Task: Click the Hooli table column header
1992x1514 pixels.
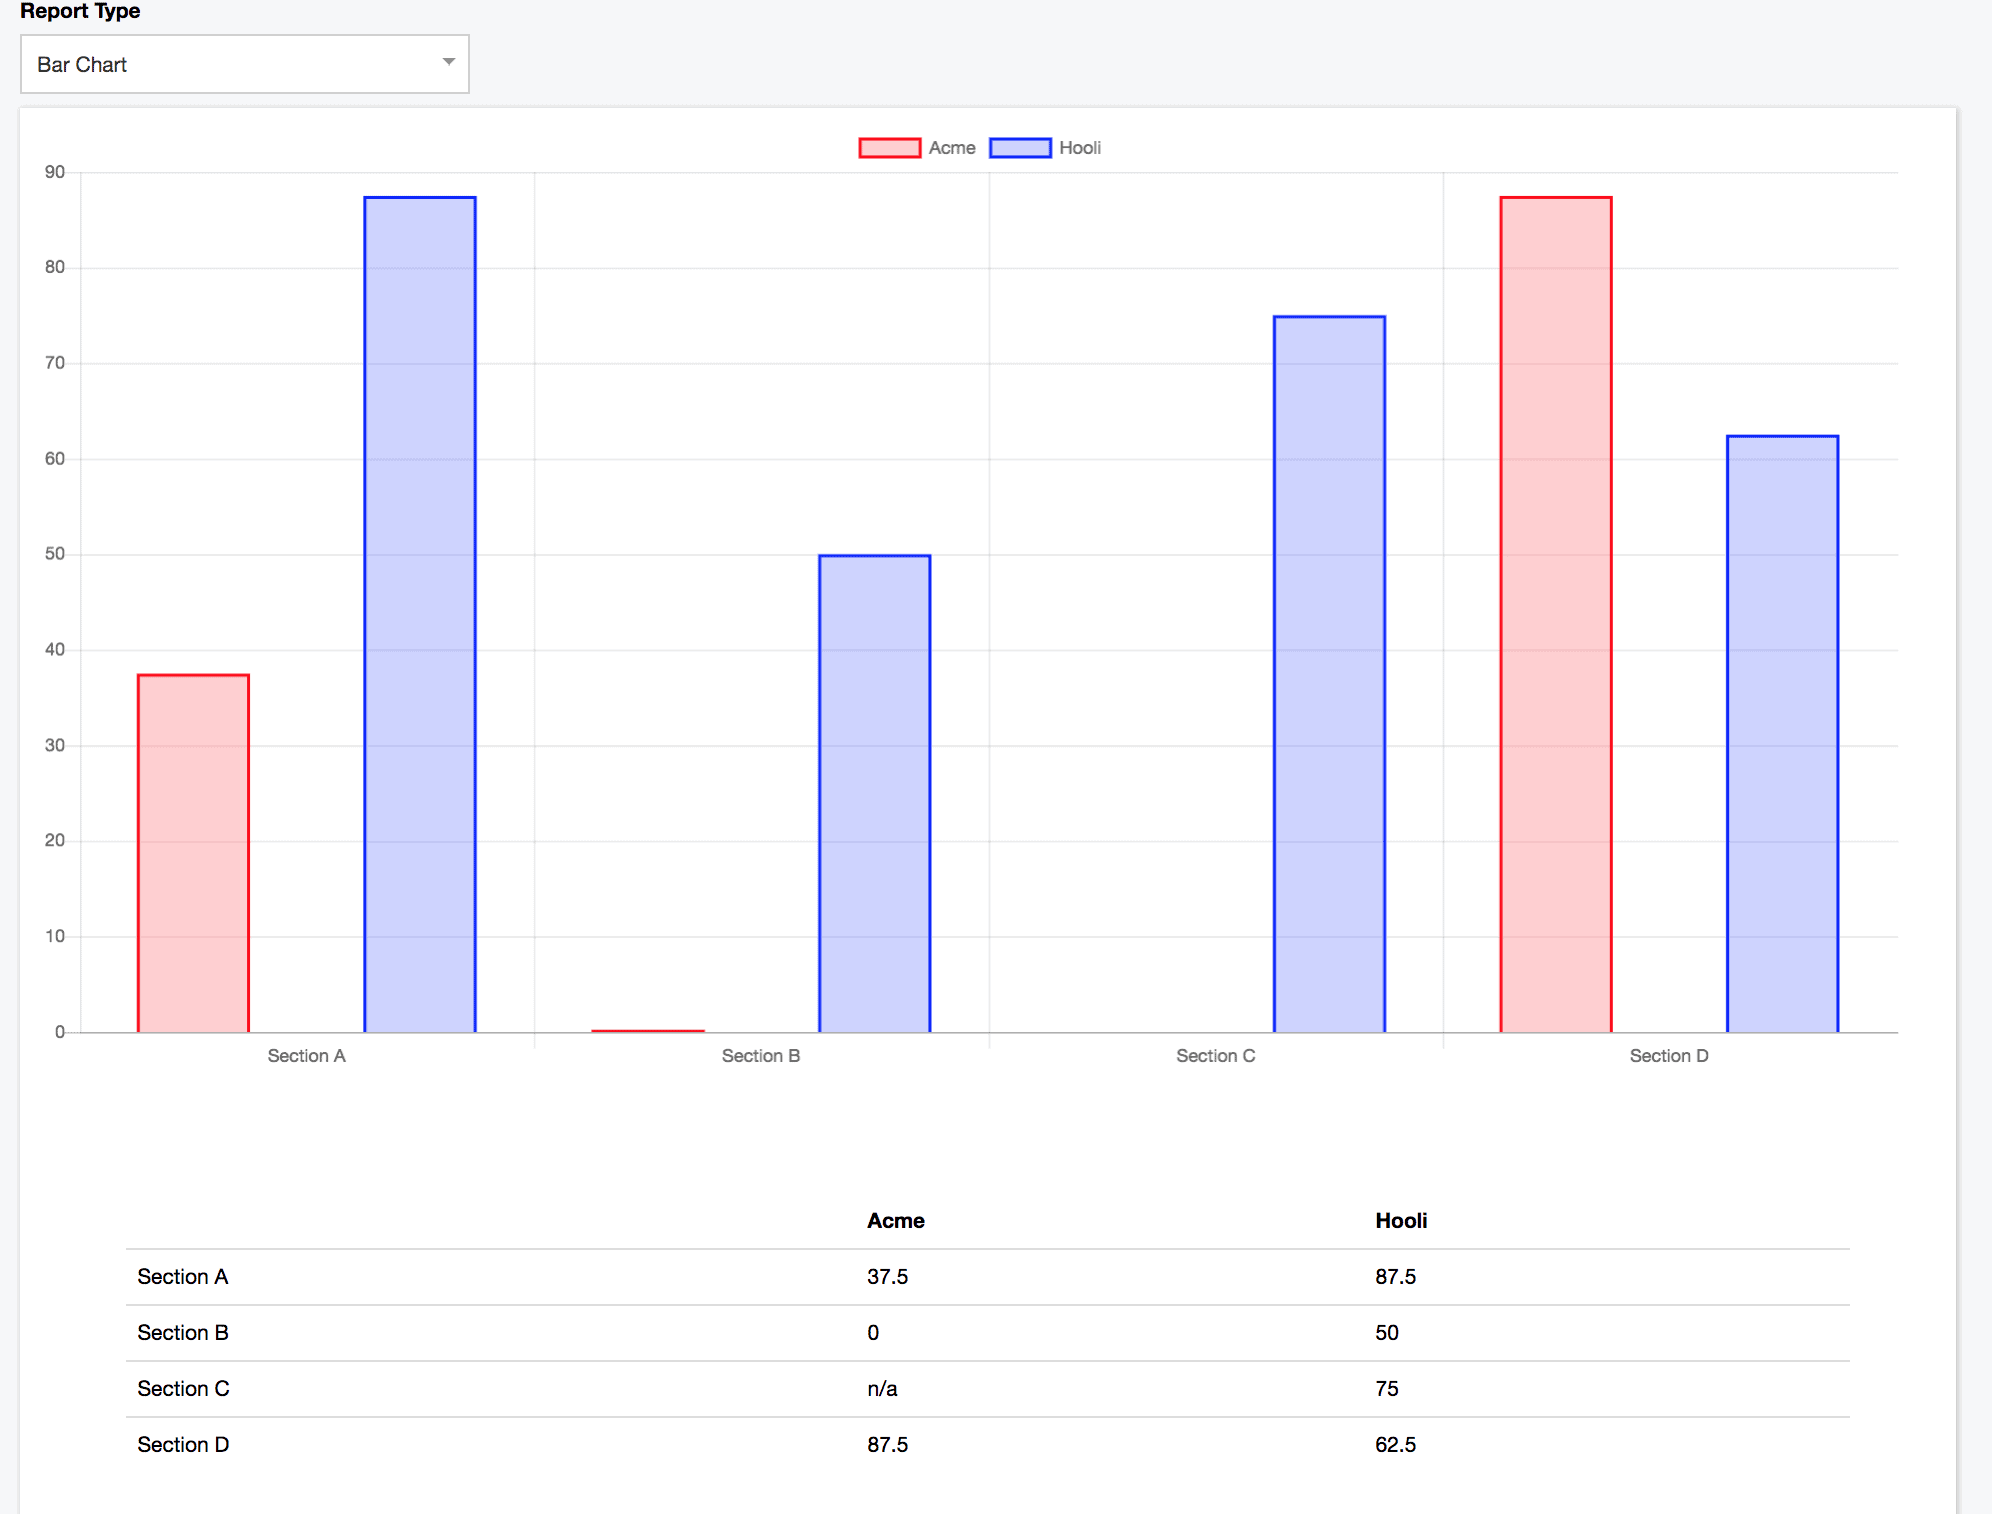Action: (1401, 1221)
